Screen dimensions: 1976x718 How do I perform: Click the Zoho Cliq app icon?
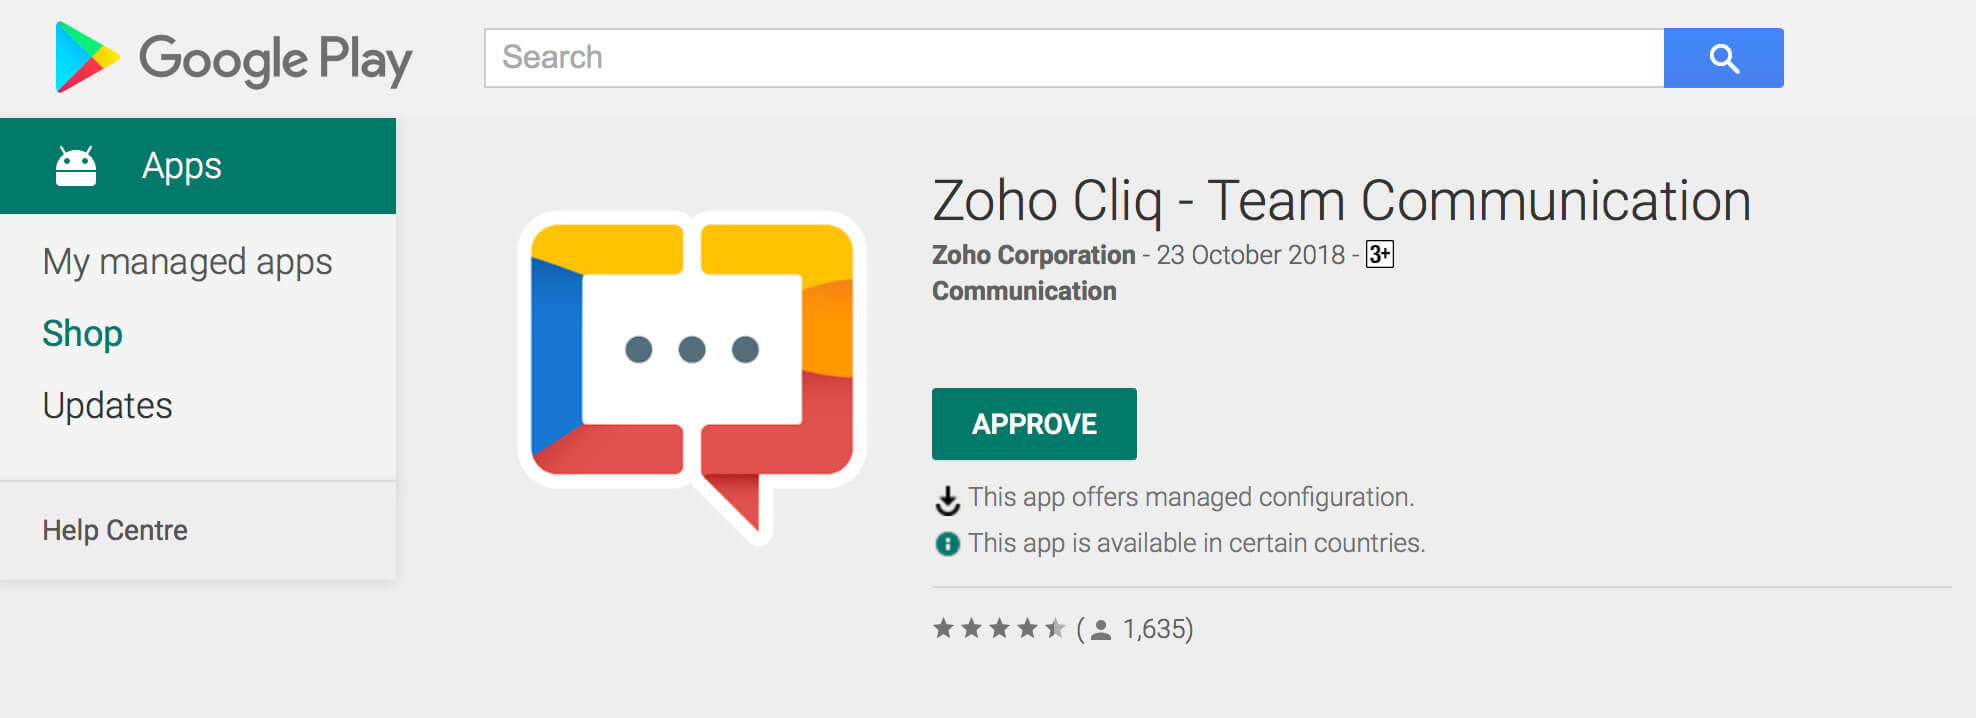(x=692, y=368)
